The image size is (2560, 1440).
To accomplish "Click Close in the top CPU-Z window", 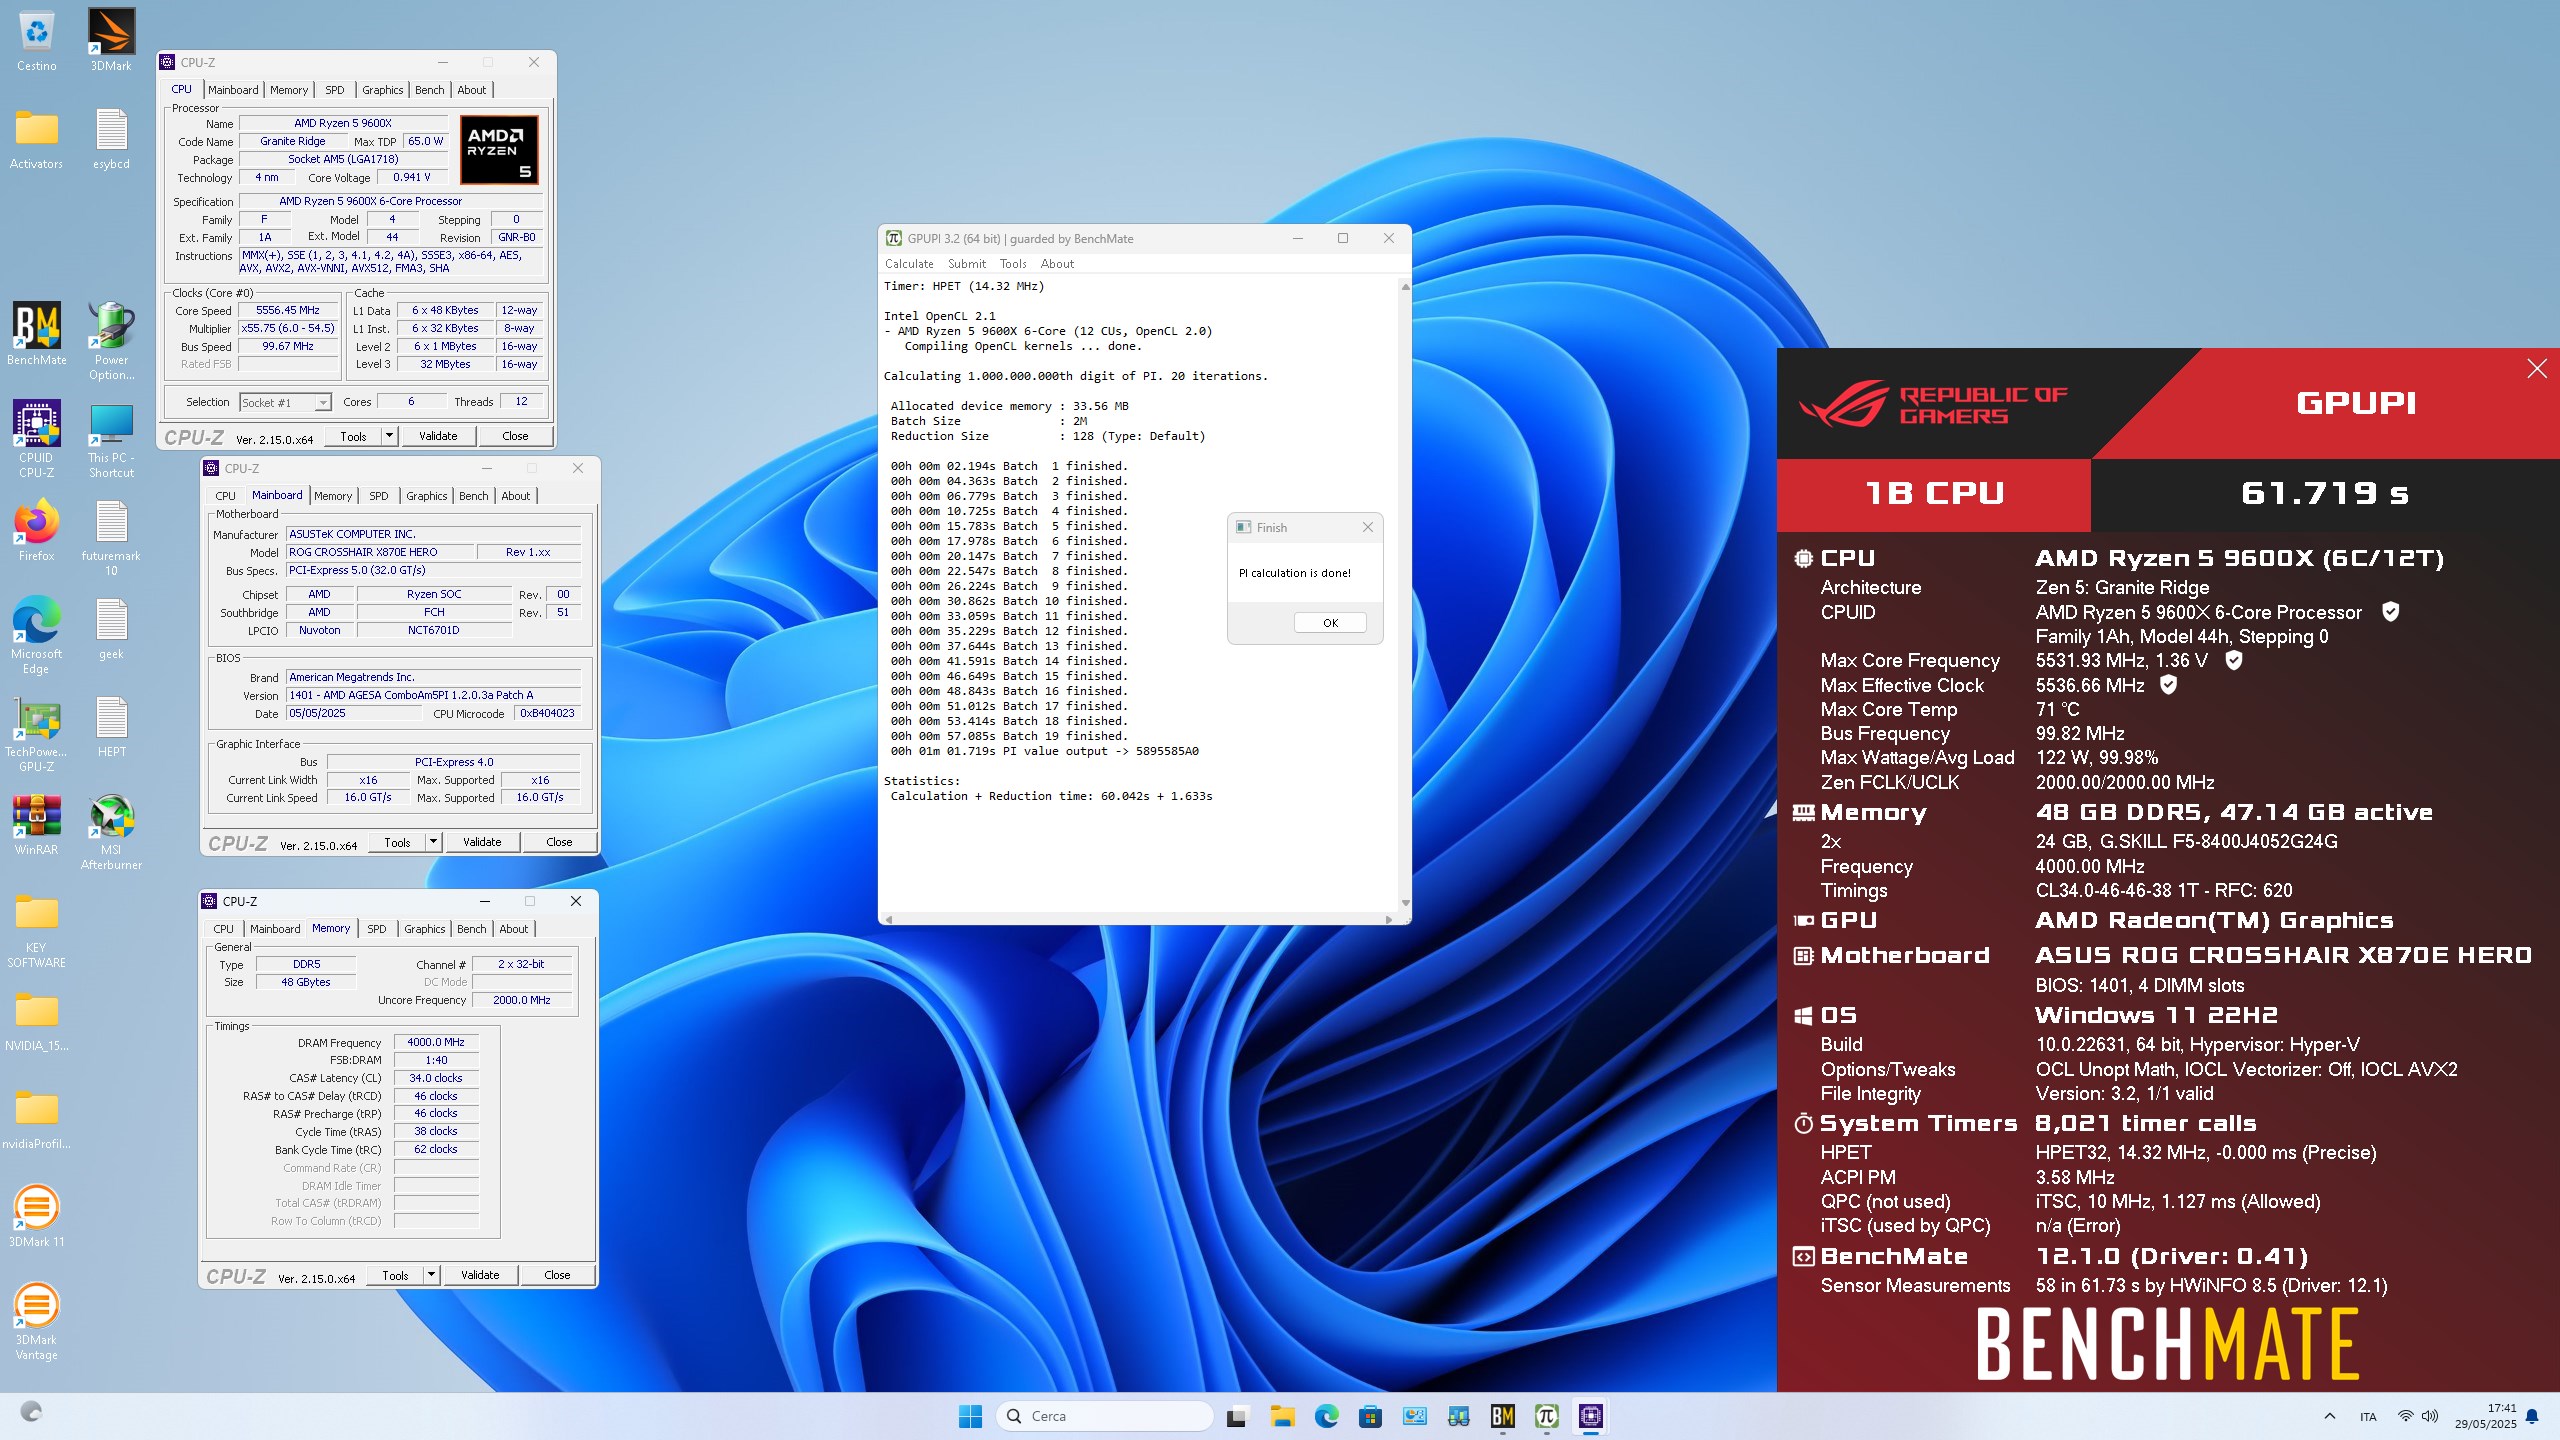I will click(515, 436).
